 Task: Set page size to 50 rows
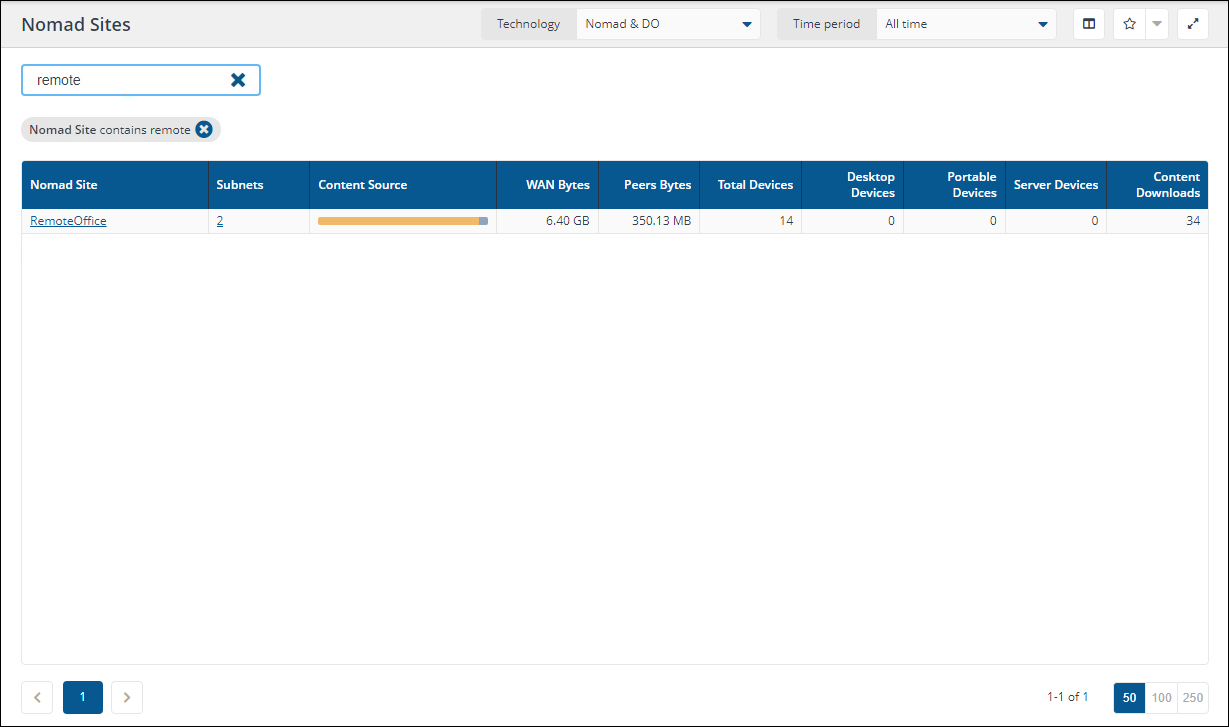tap(1129, 697)
